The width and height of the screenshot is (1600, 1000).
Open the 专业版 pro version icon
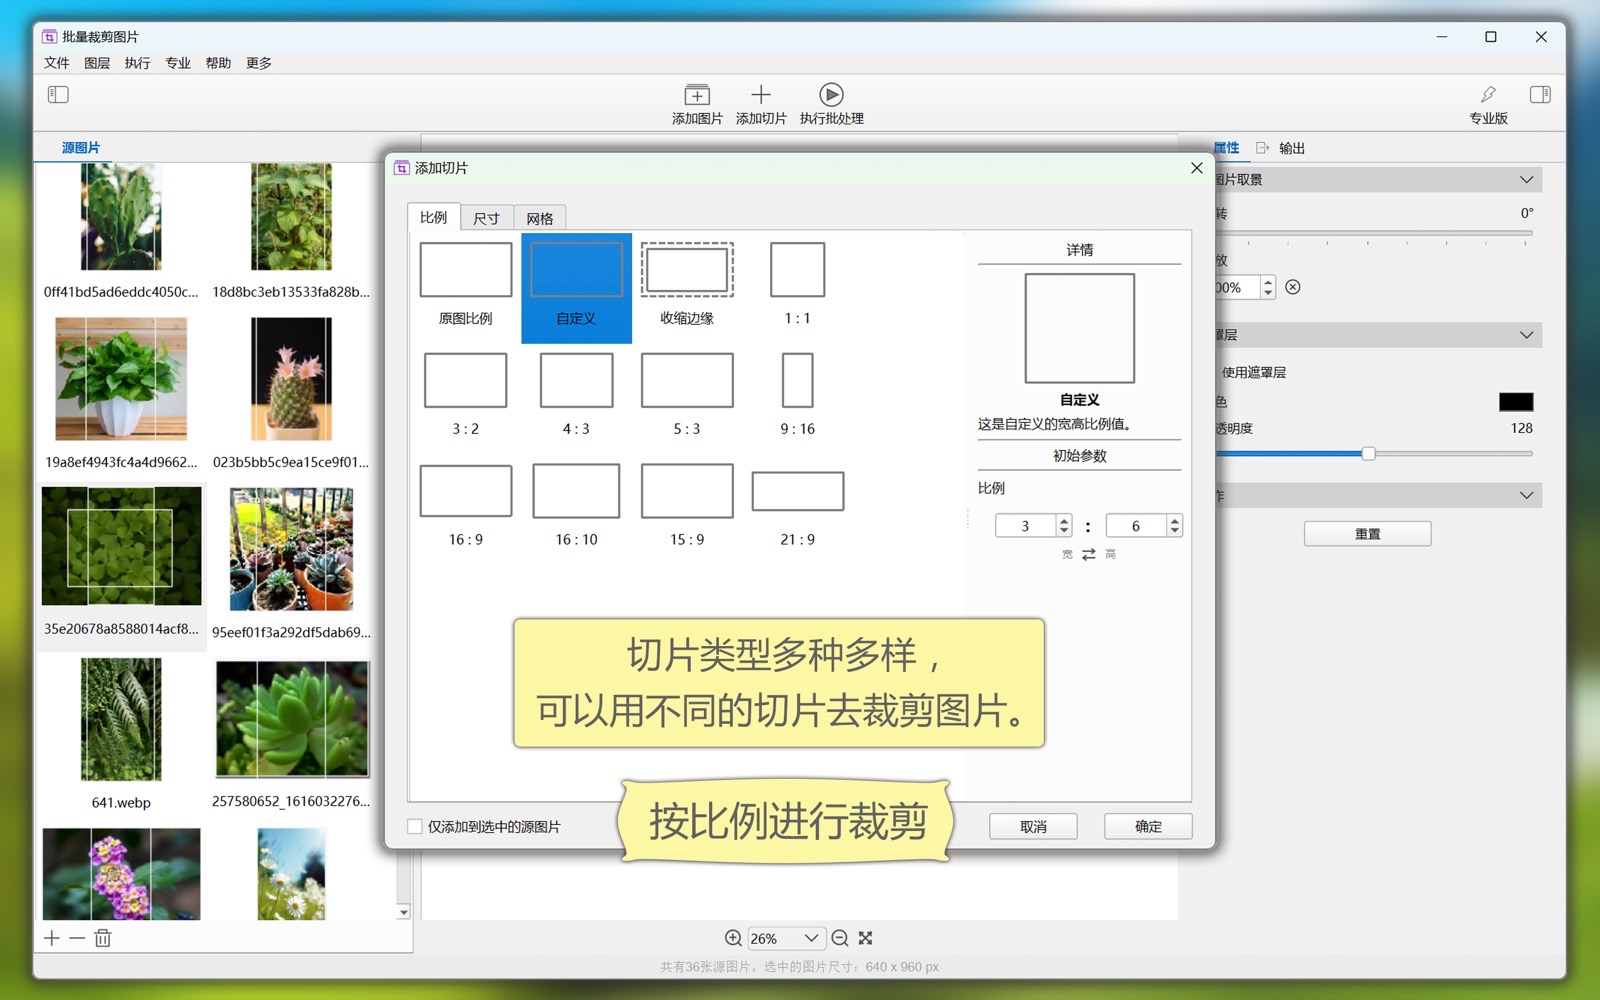click(x=1488, y=96)
